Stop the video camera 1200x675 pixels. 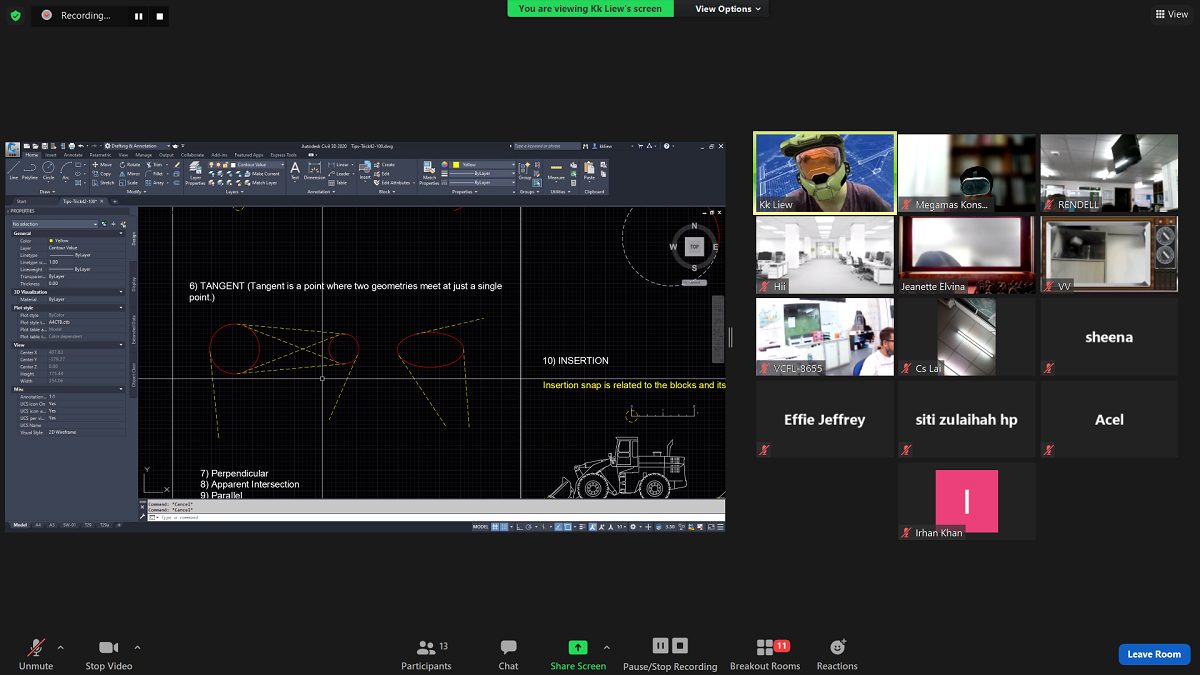(108, 655)
